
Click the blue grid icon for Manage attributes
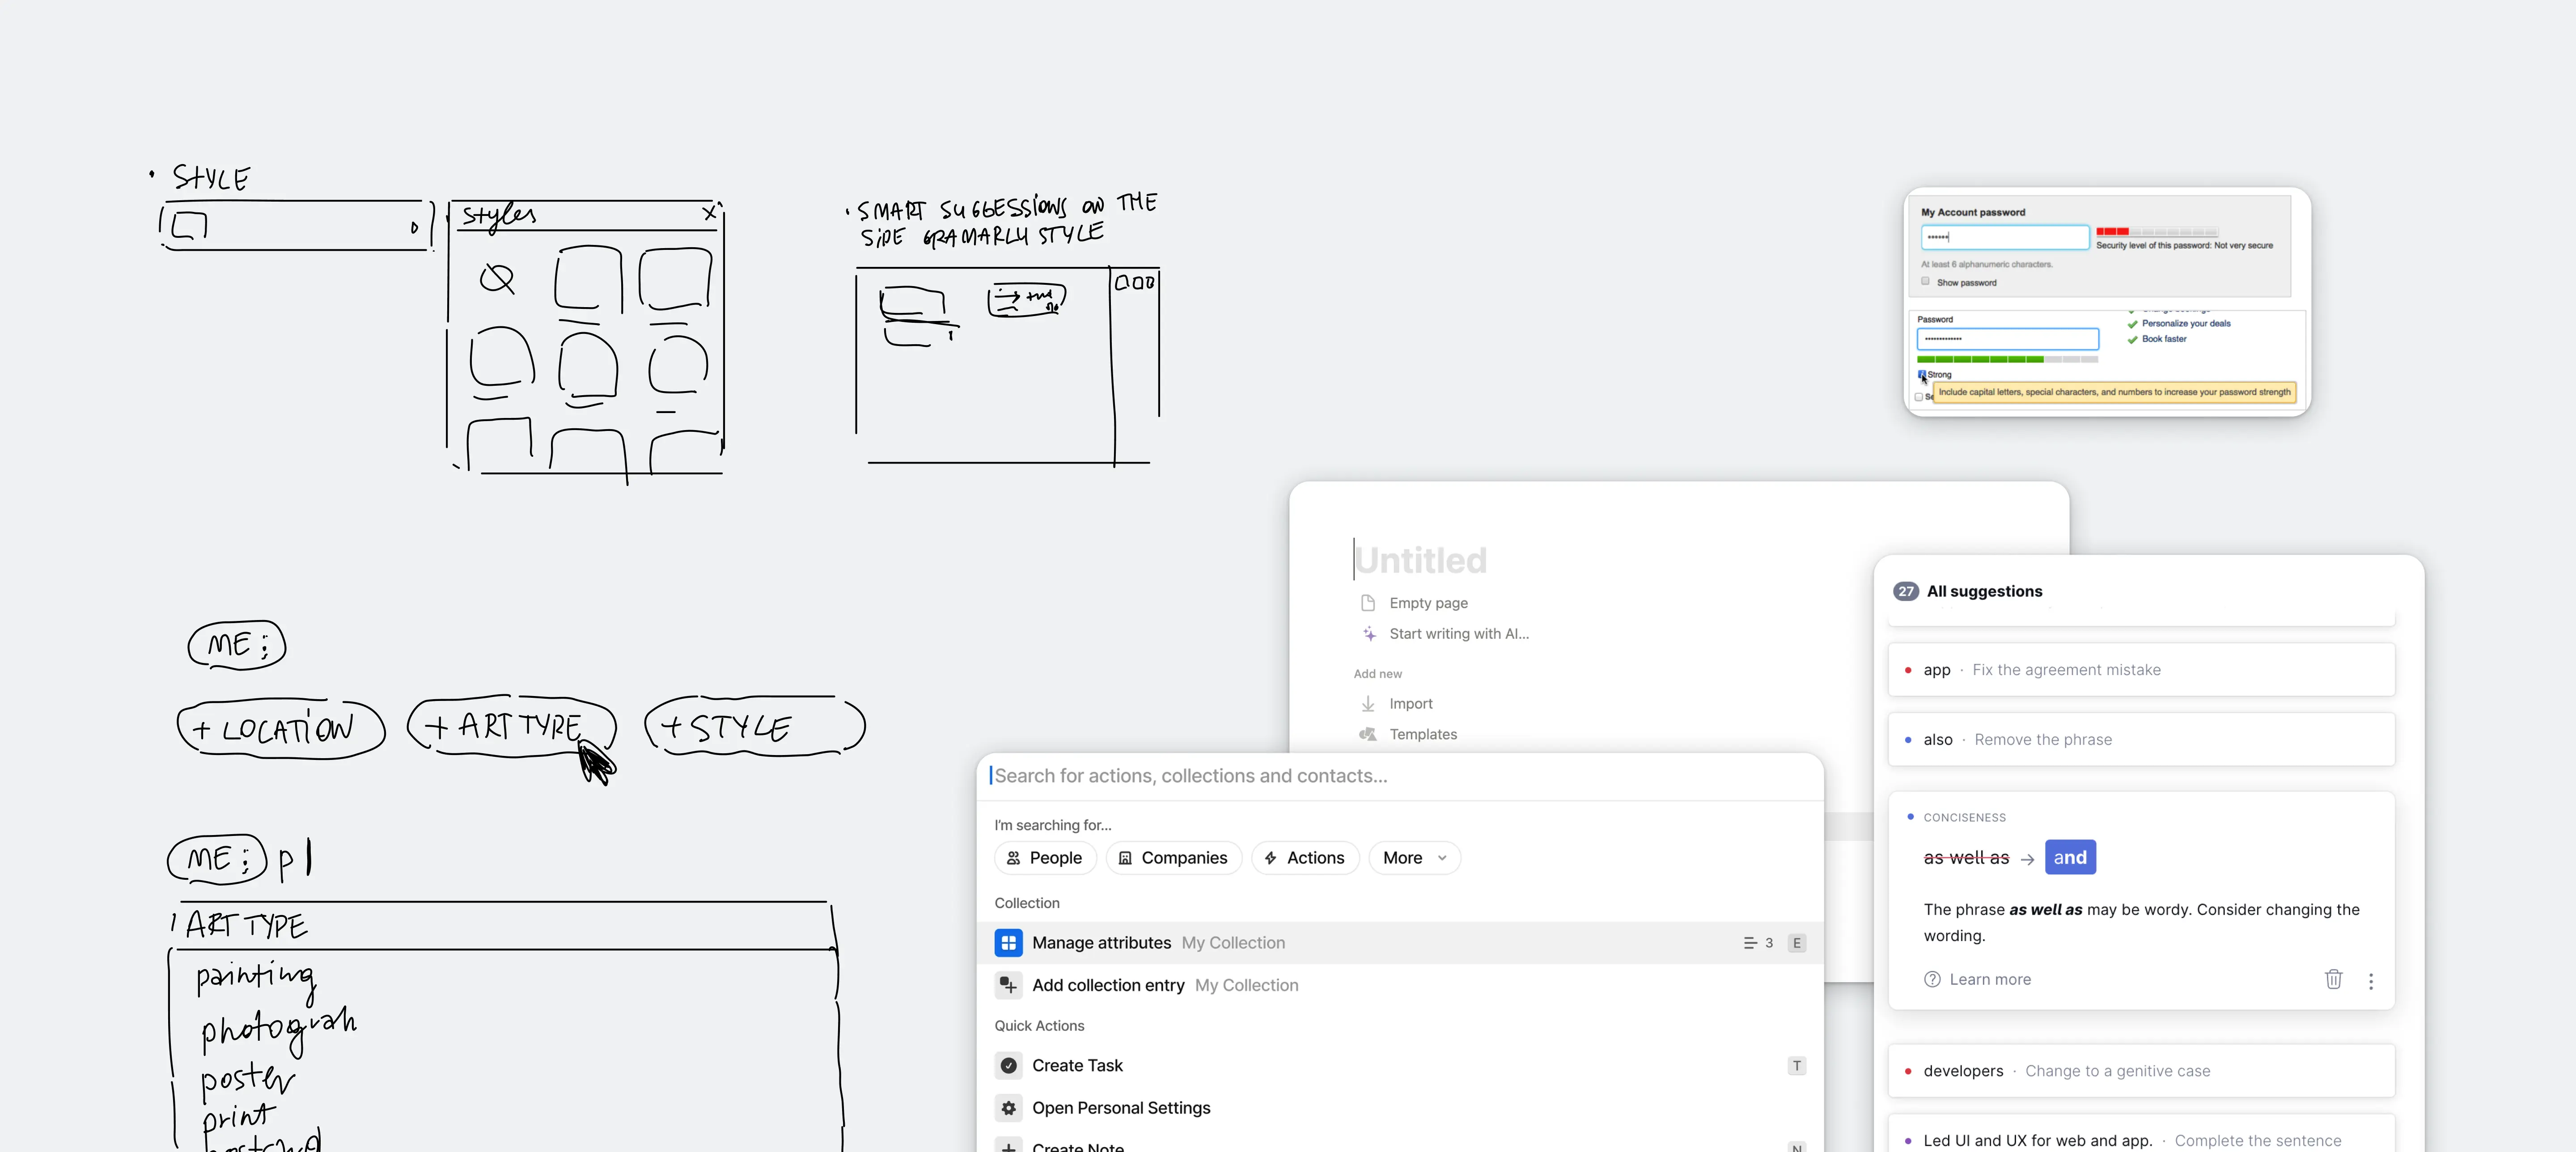click(x=1008, y=942)
